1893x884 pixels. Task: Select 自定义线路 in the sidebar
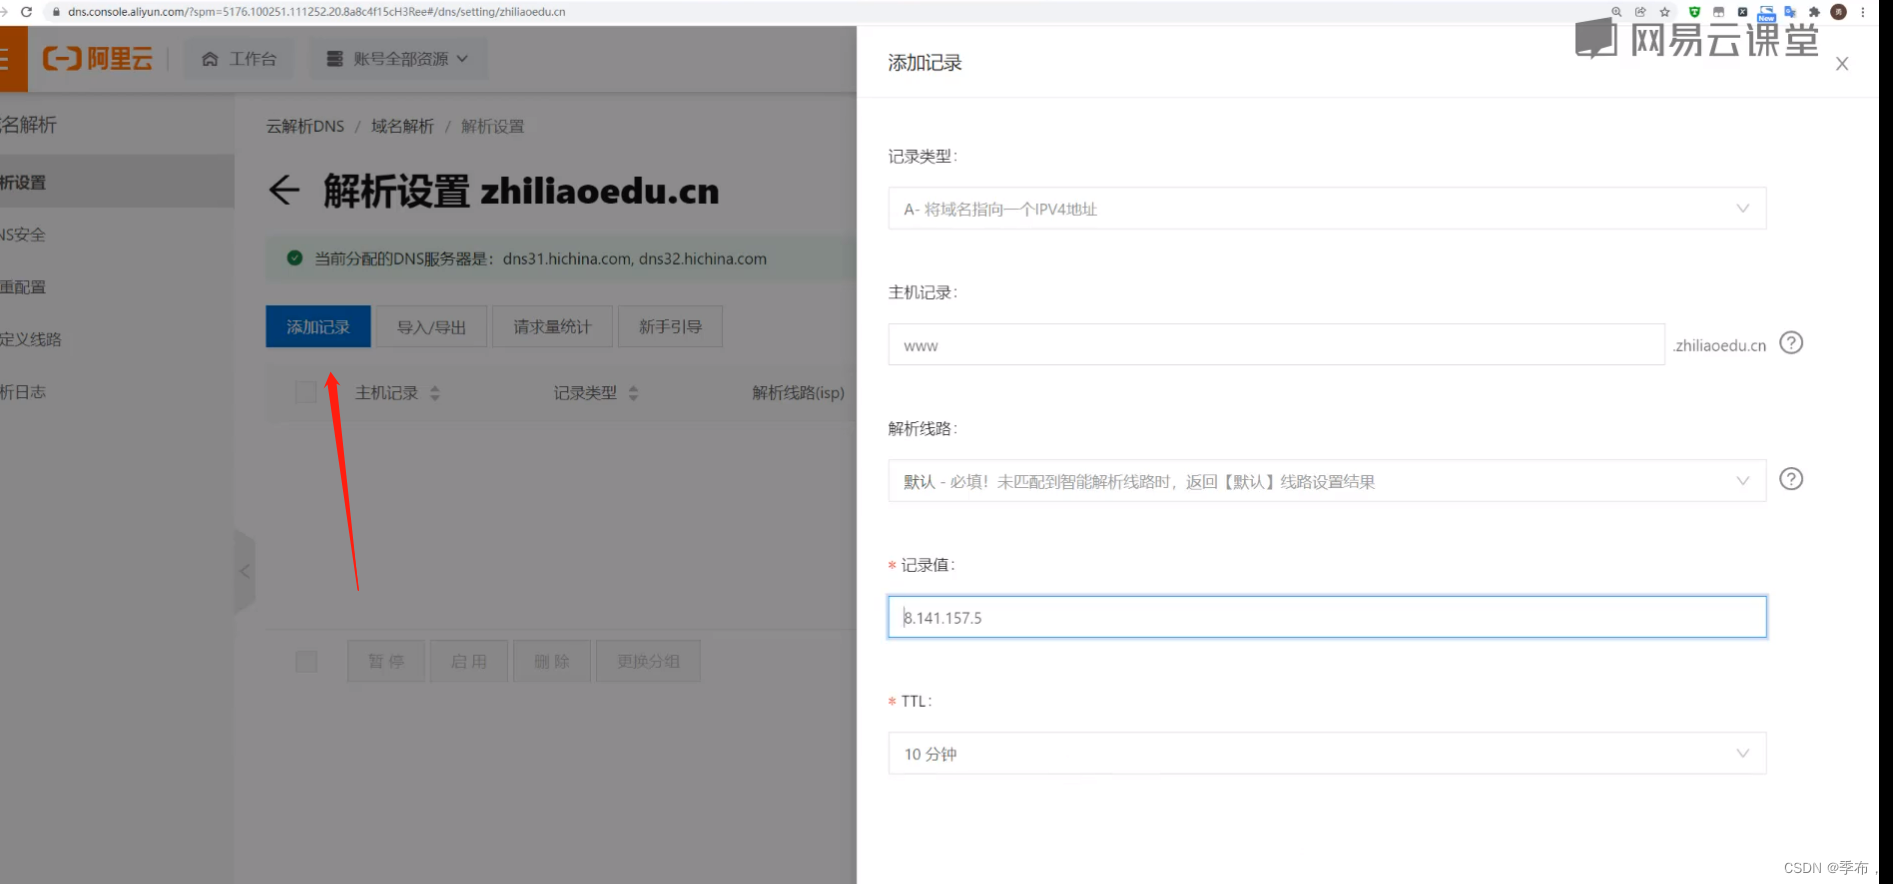pyautogui.click(x=117, y=339)
